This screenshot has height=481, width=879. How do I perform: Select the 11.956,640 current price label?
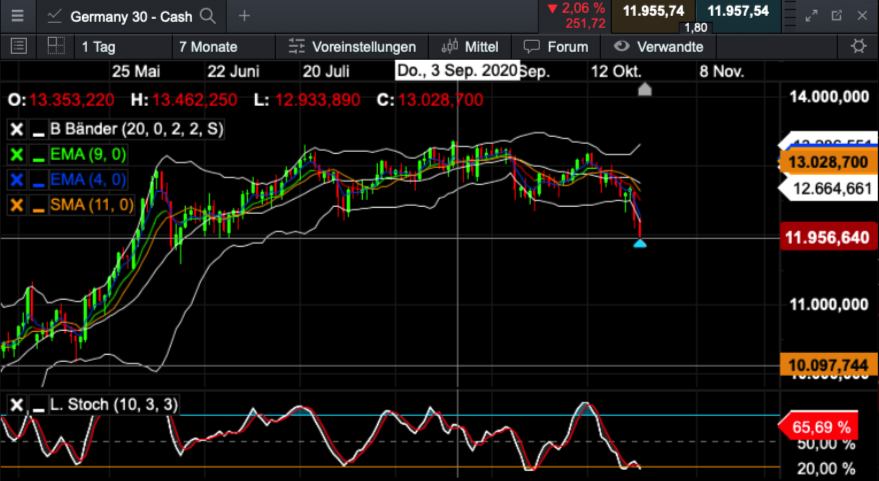[828, 237]
